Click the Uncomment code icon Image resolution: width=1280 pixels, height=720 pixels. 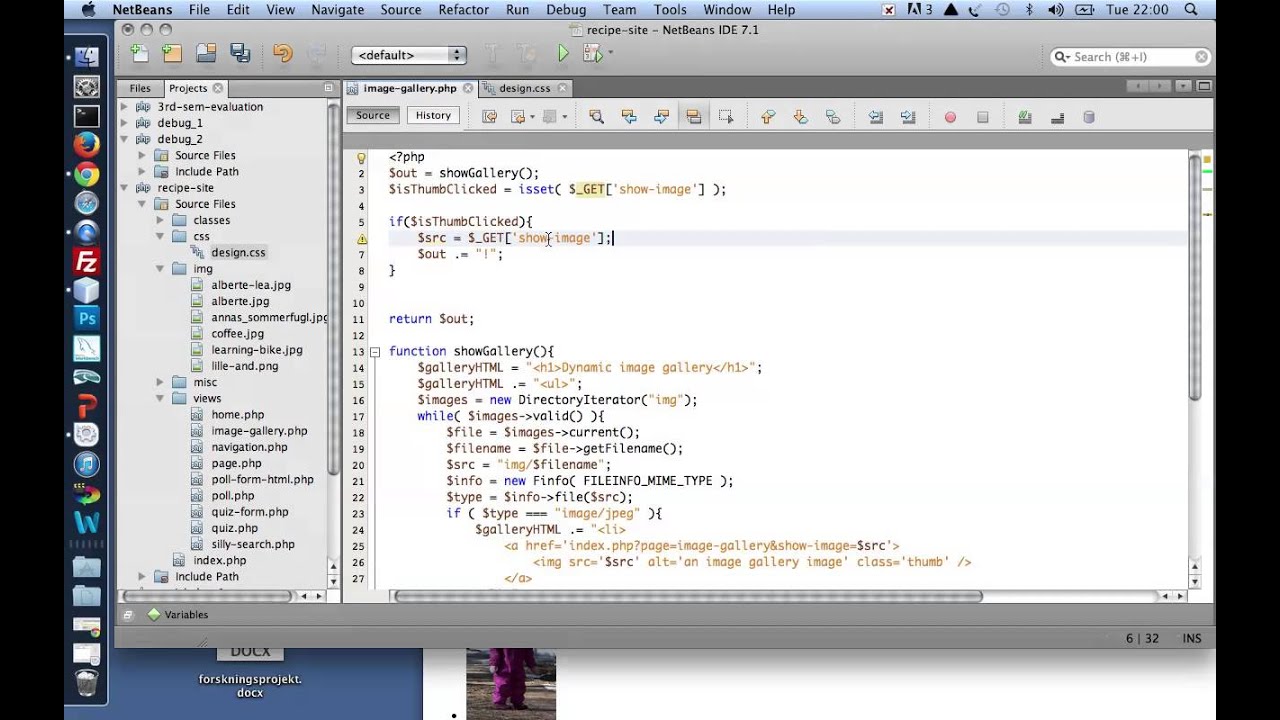tap(1057, 117)
